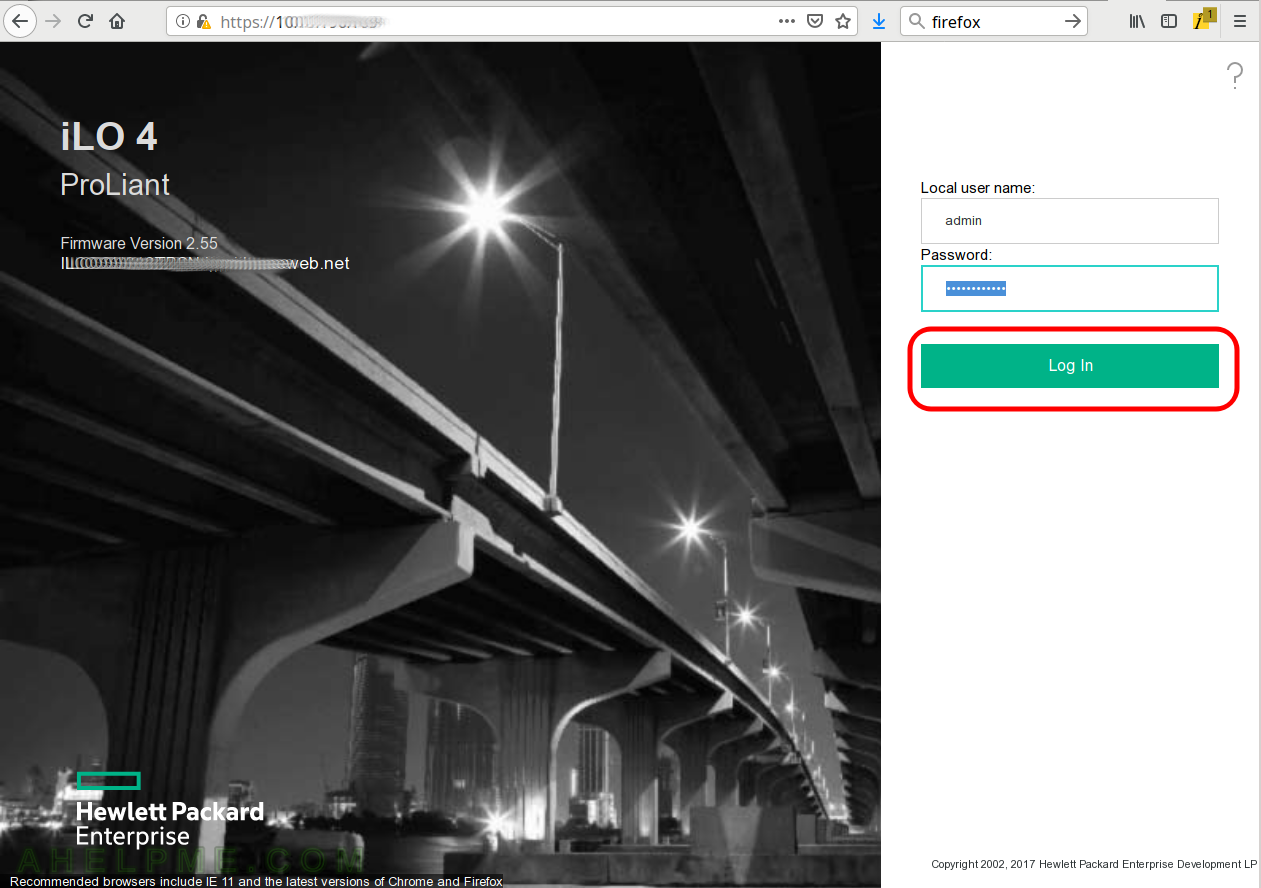Open the Library menu
Image resolution: width=1261 pixels, height=888 pixels.
1137,21
